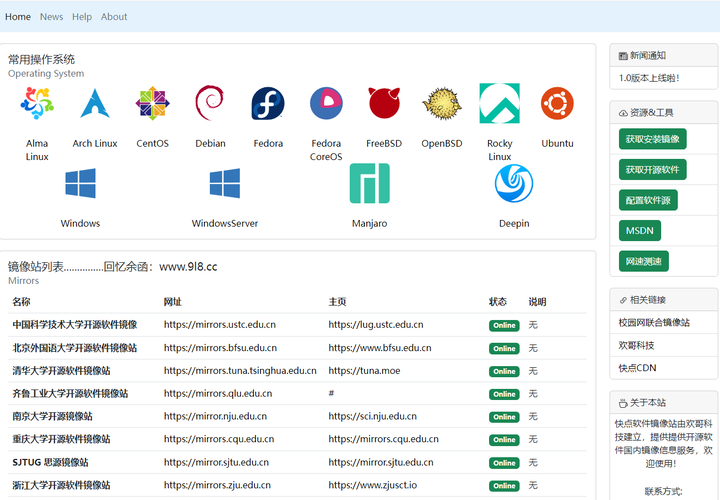Open the Rocky Linux logo
Image resolution: width=720 pixels, height=500 pixels.
pos(500,103)
